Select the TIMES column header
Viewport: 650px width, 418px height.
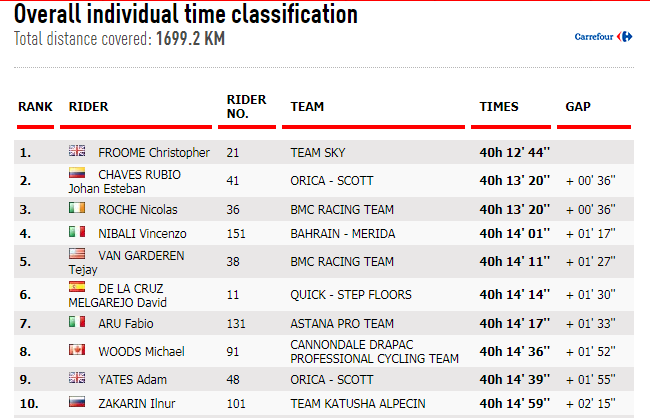coord(499,107)
